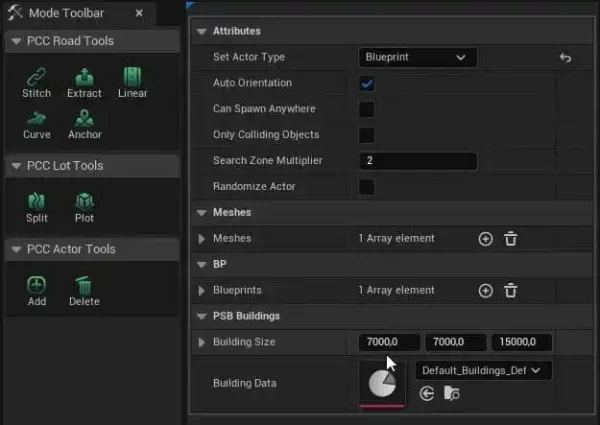Choose the Linear road tool
This screenshot has width=600, height=425.
pyautogui.click(x=132, y=82)
